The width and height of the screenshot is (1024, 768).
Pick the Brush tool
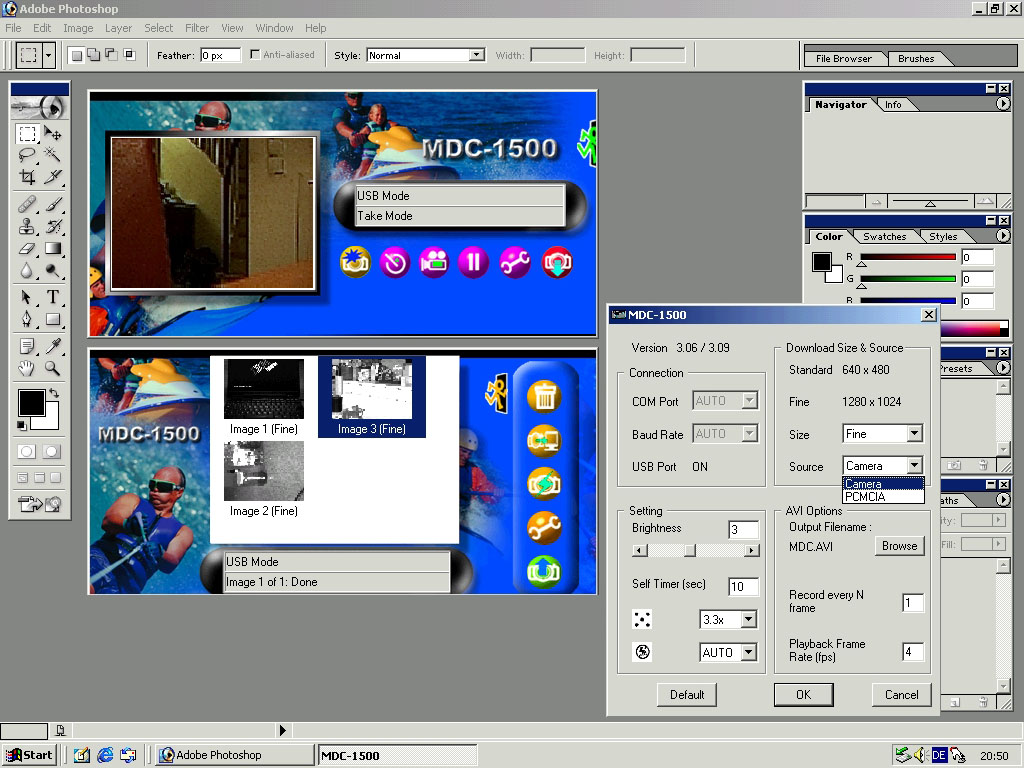point(53,205)
